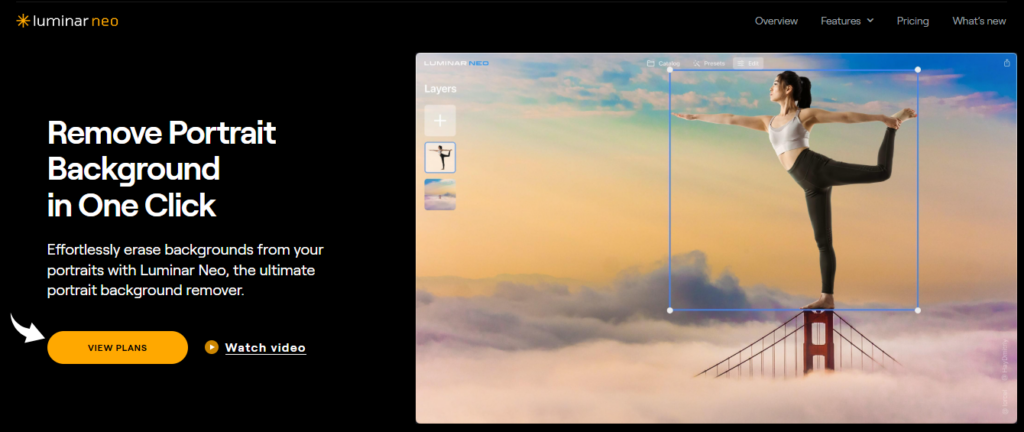Click the Layers panel heading
Viewport: 1024px width, 432px height.
click(440, 89)
